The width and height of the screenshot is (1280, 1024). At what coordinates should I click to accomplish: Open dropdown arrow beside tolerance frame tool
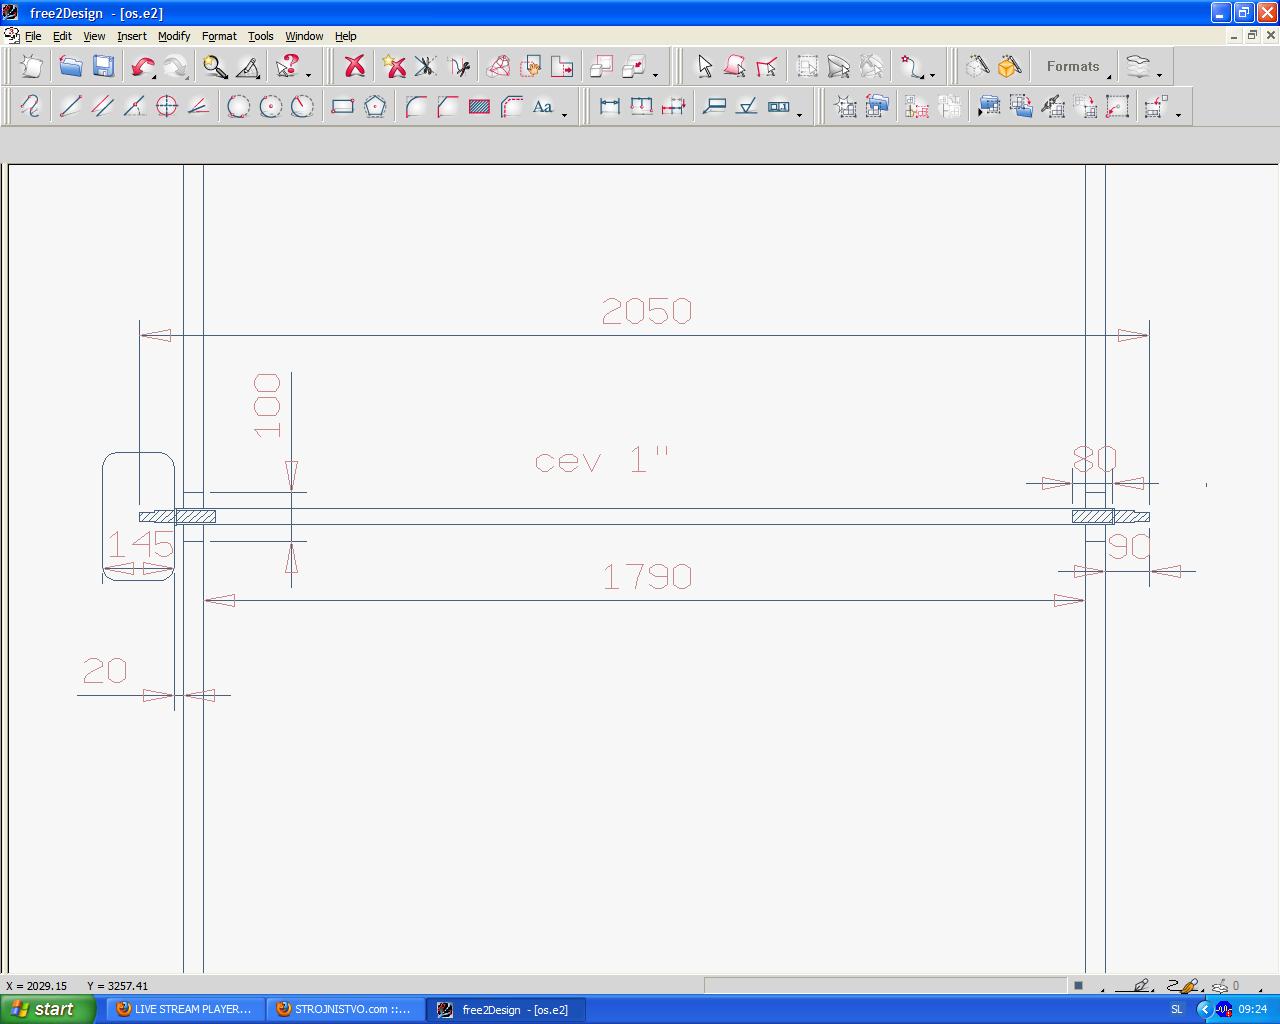799,113
